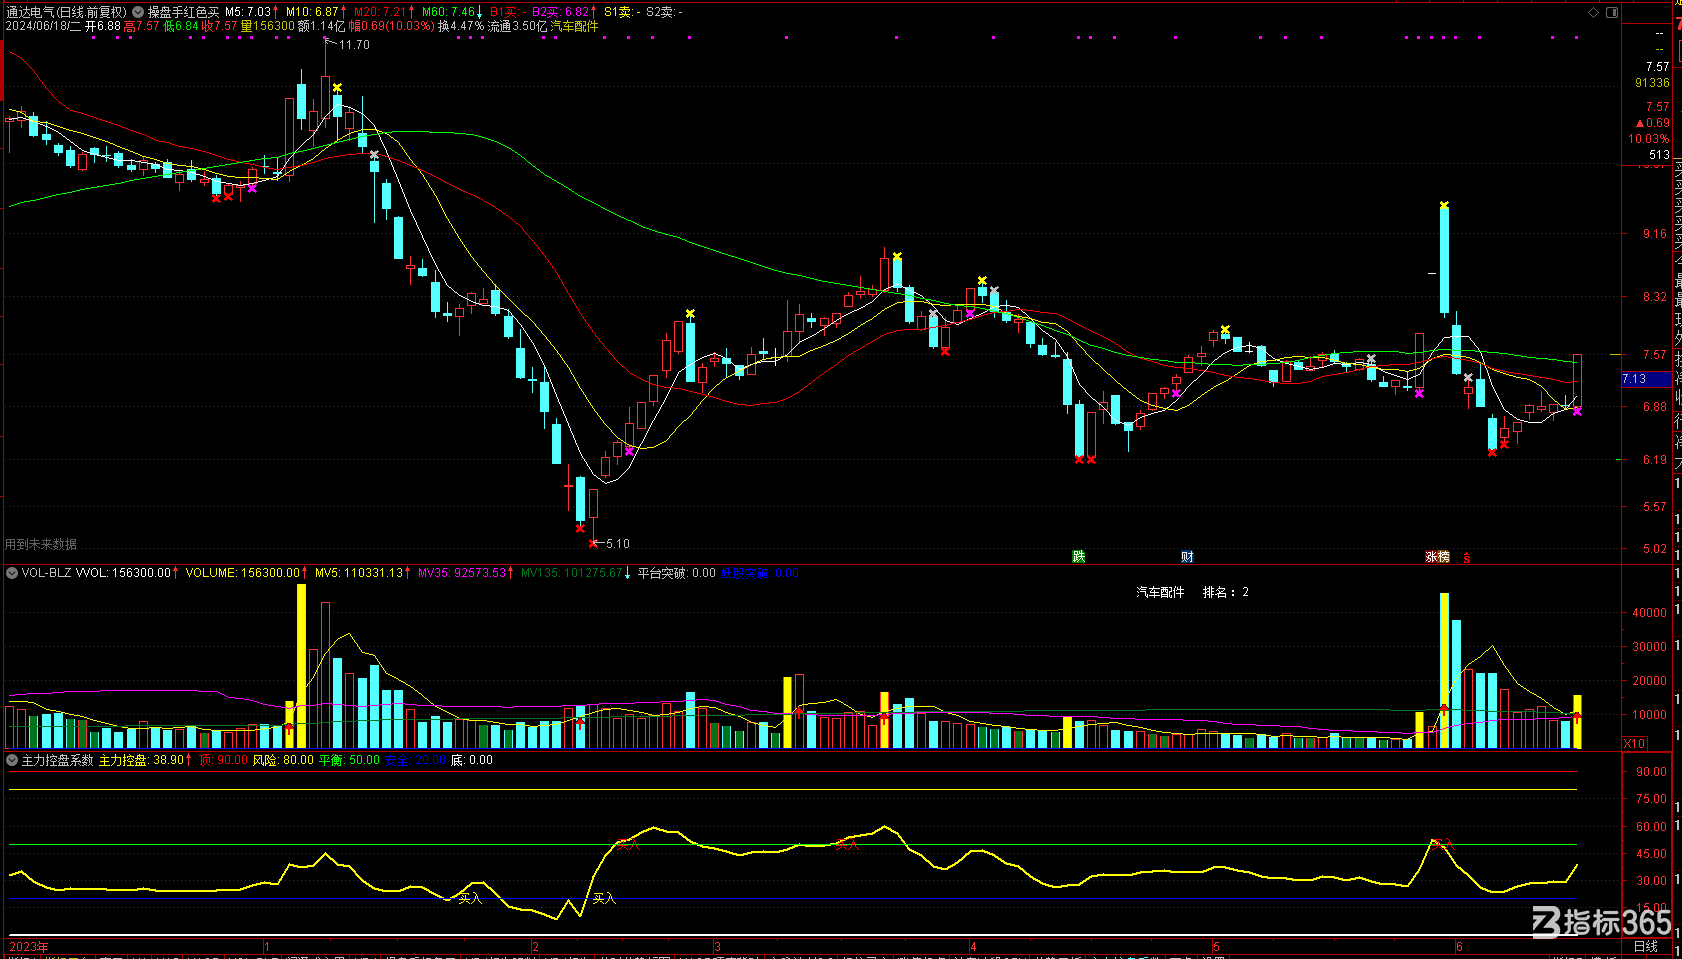
Task: Click the 用到未来数据 warning text
Action: click(41, 544)
